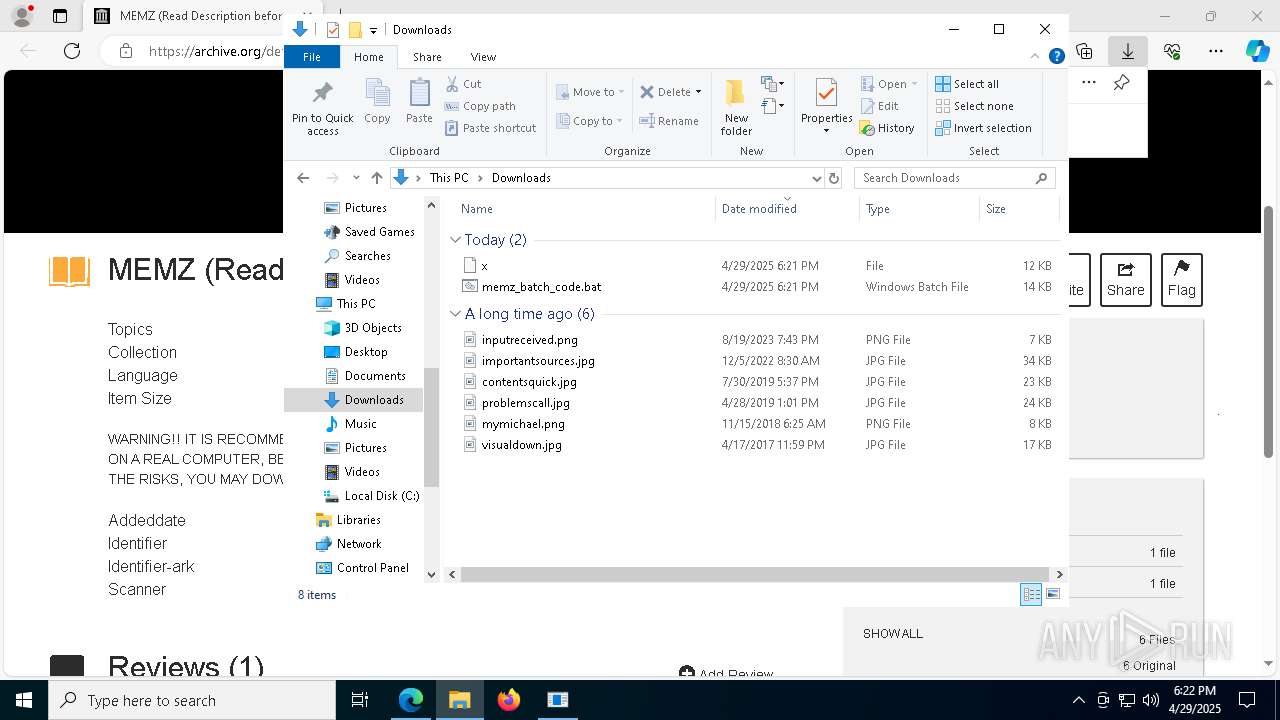Sort by Date modified column
The height and width of the screenshot is (720, 1280).
(x=787, y=209)
